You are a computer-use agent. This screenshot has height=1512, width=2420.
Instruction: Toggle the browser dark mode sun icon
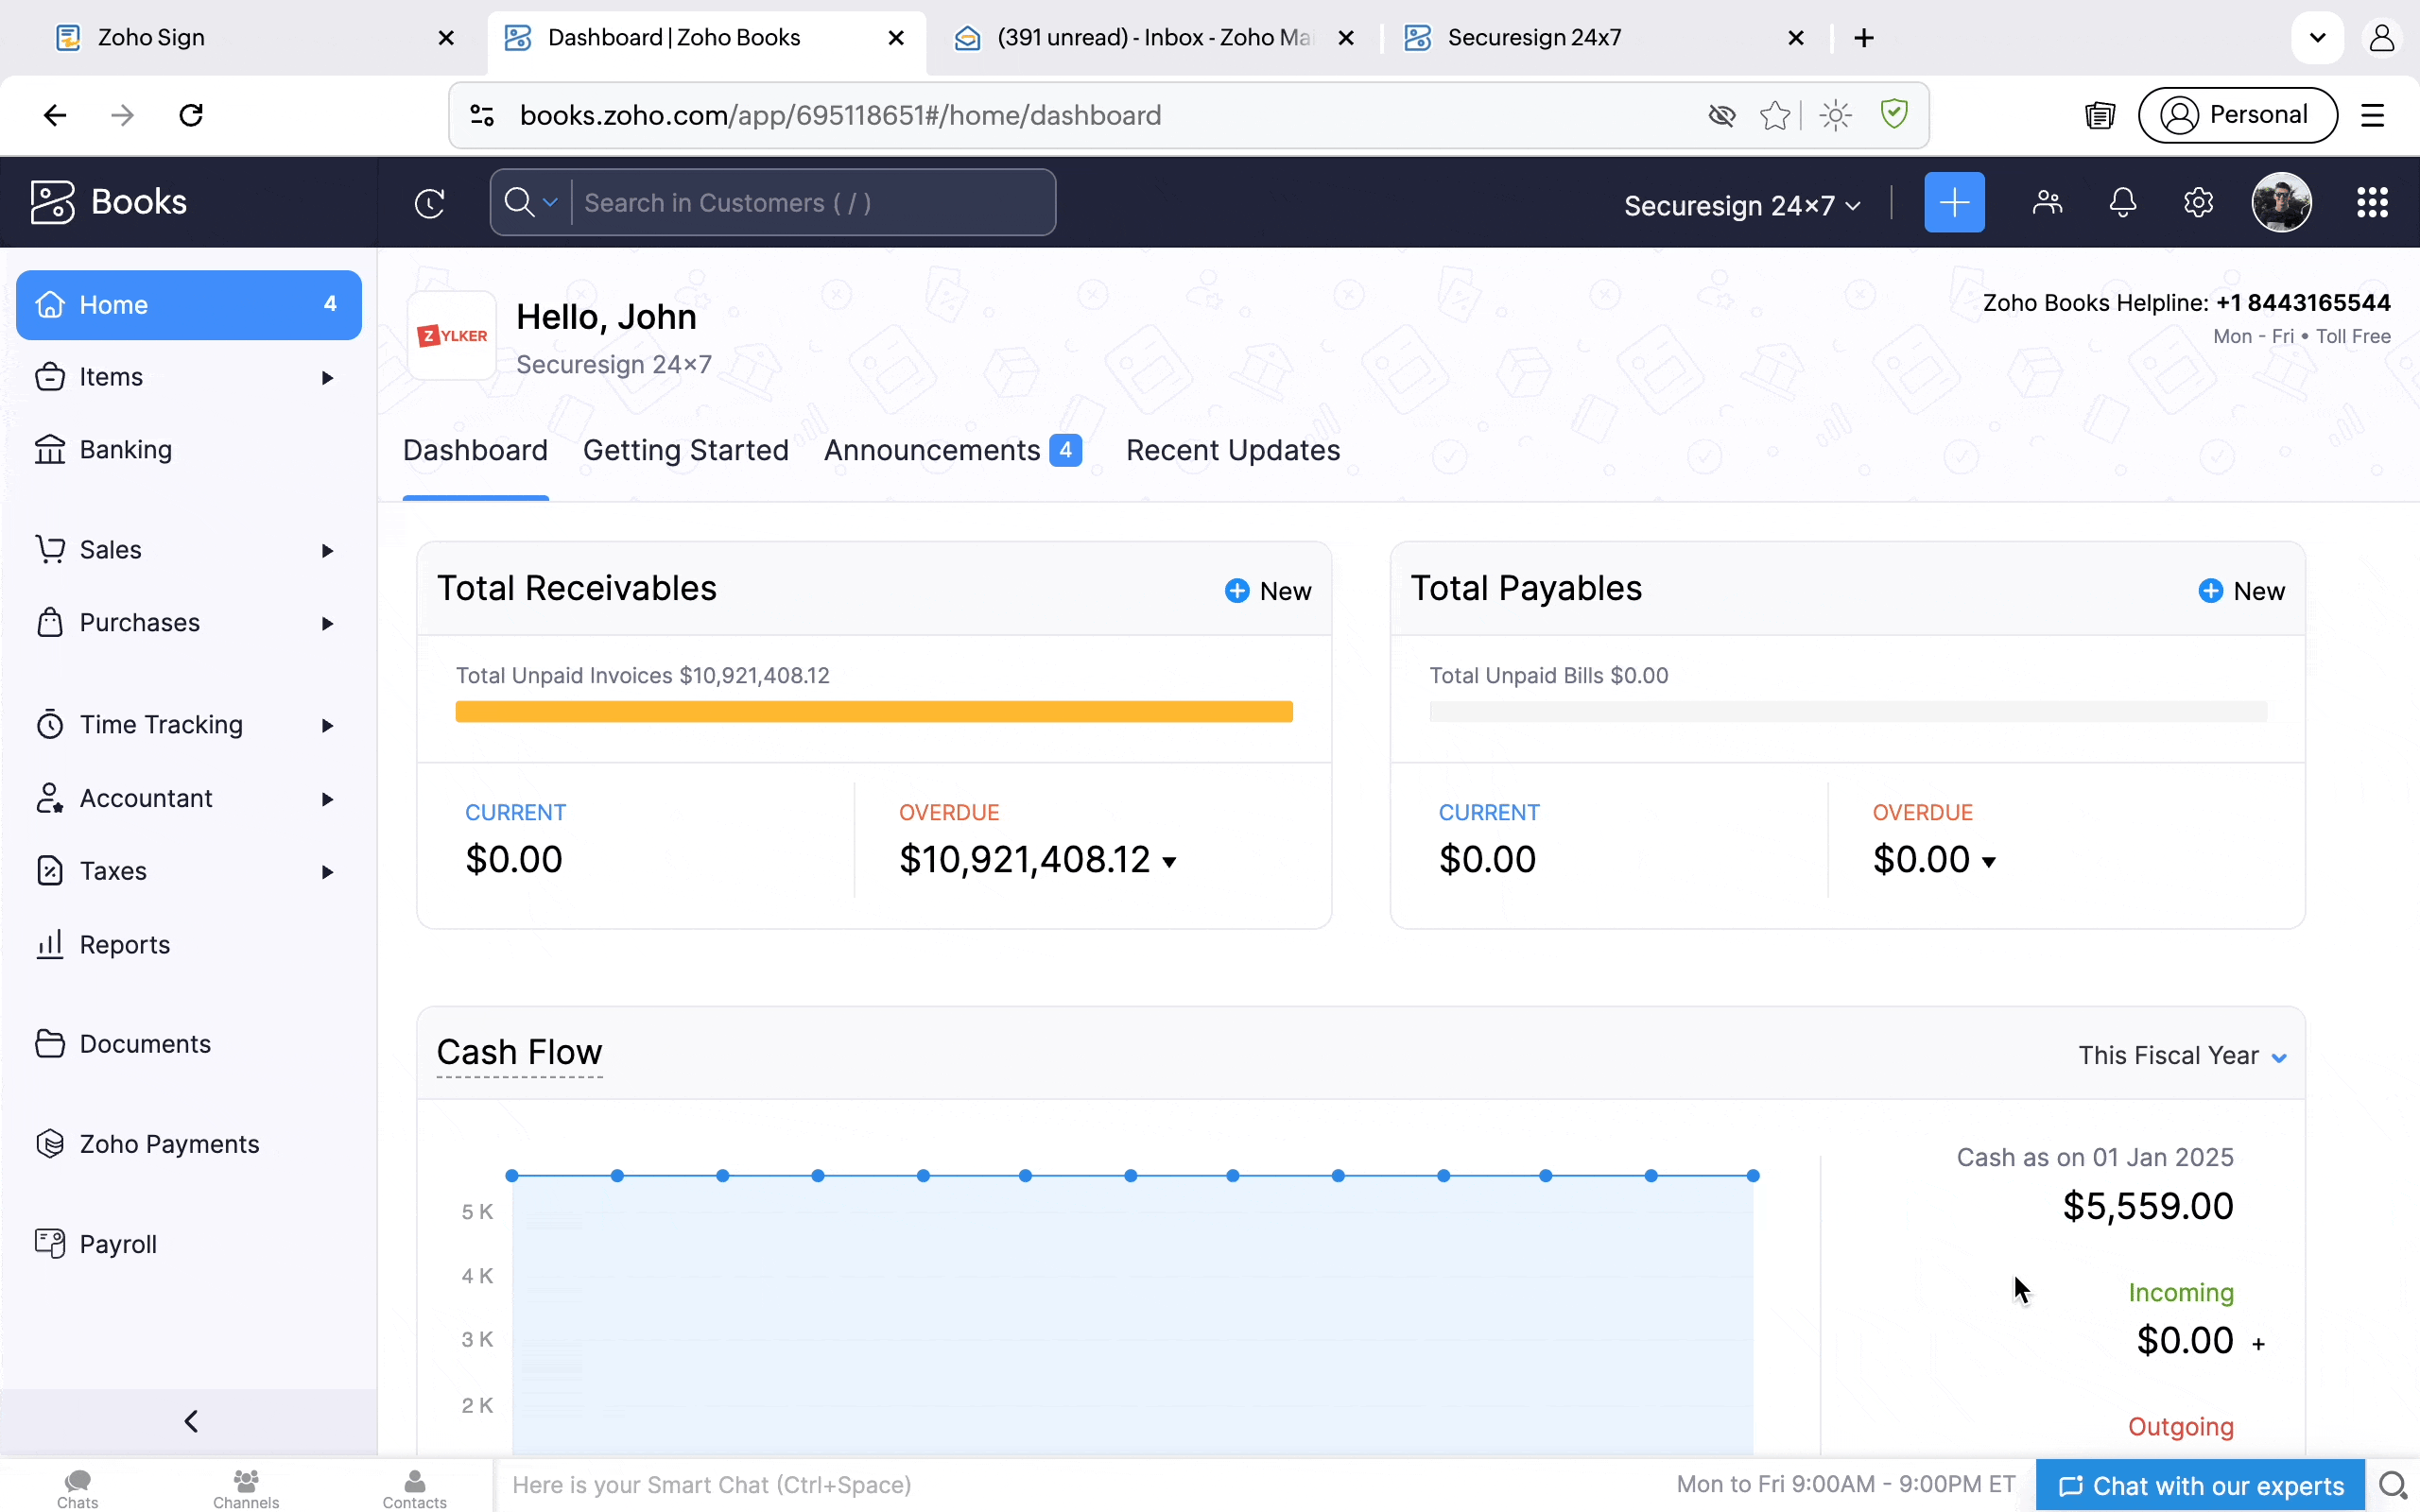coord(1835,116)
